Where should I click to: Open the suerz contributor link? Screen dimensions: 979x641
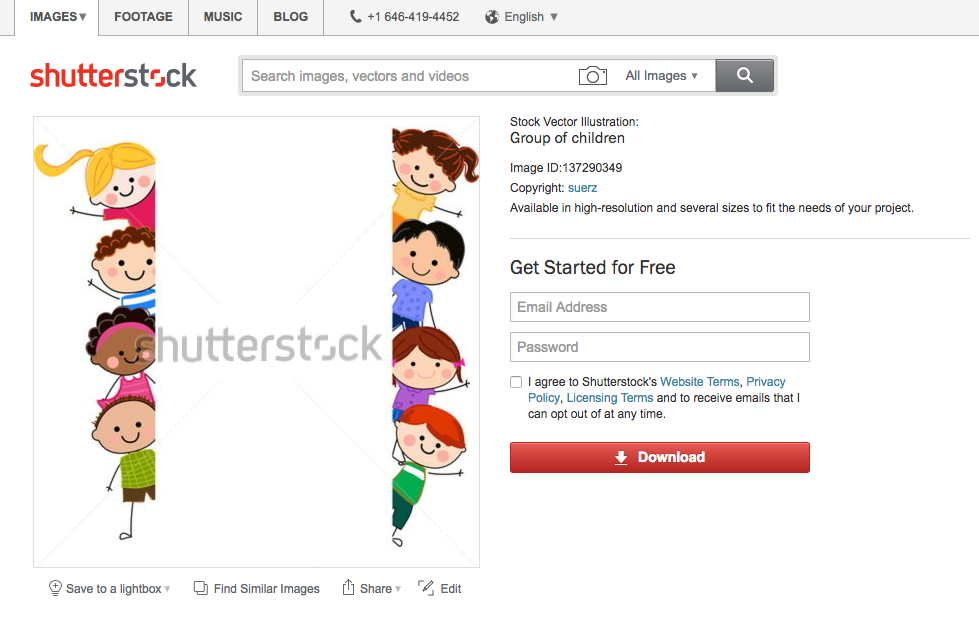582,188
